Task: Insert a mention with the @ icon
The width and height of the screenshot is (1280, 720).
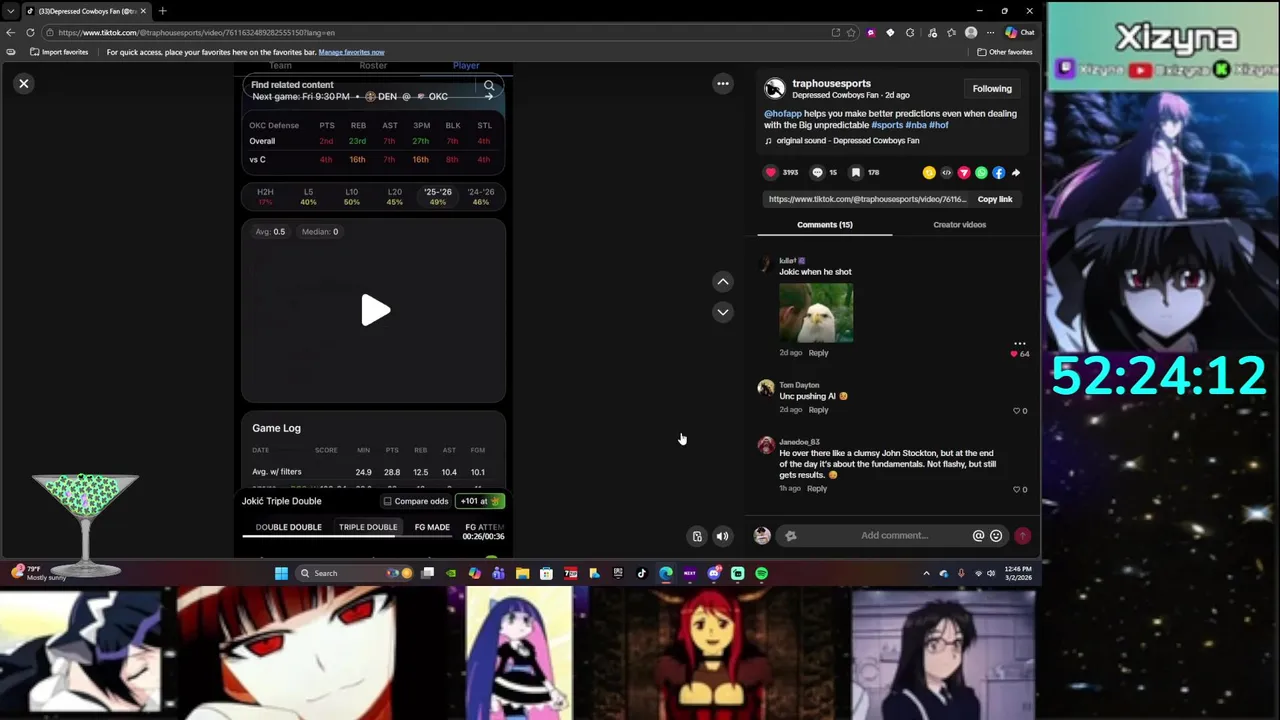Action: (x=978, y=536)
